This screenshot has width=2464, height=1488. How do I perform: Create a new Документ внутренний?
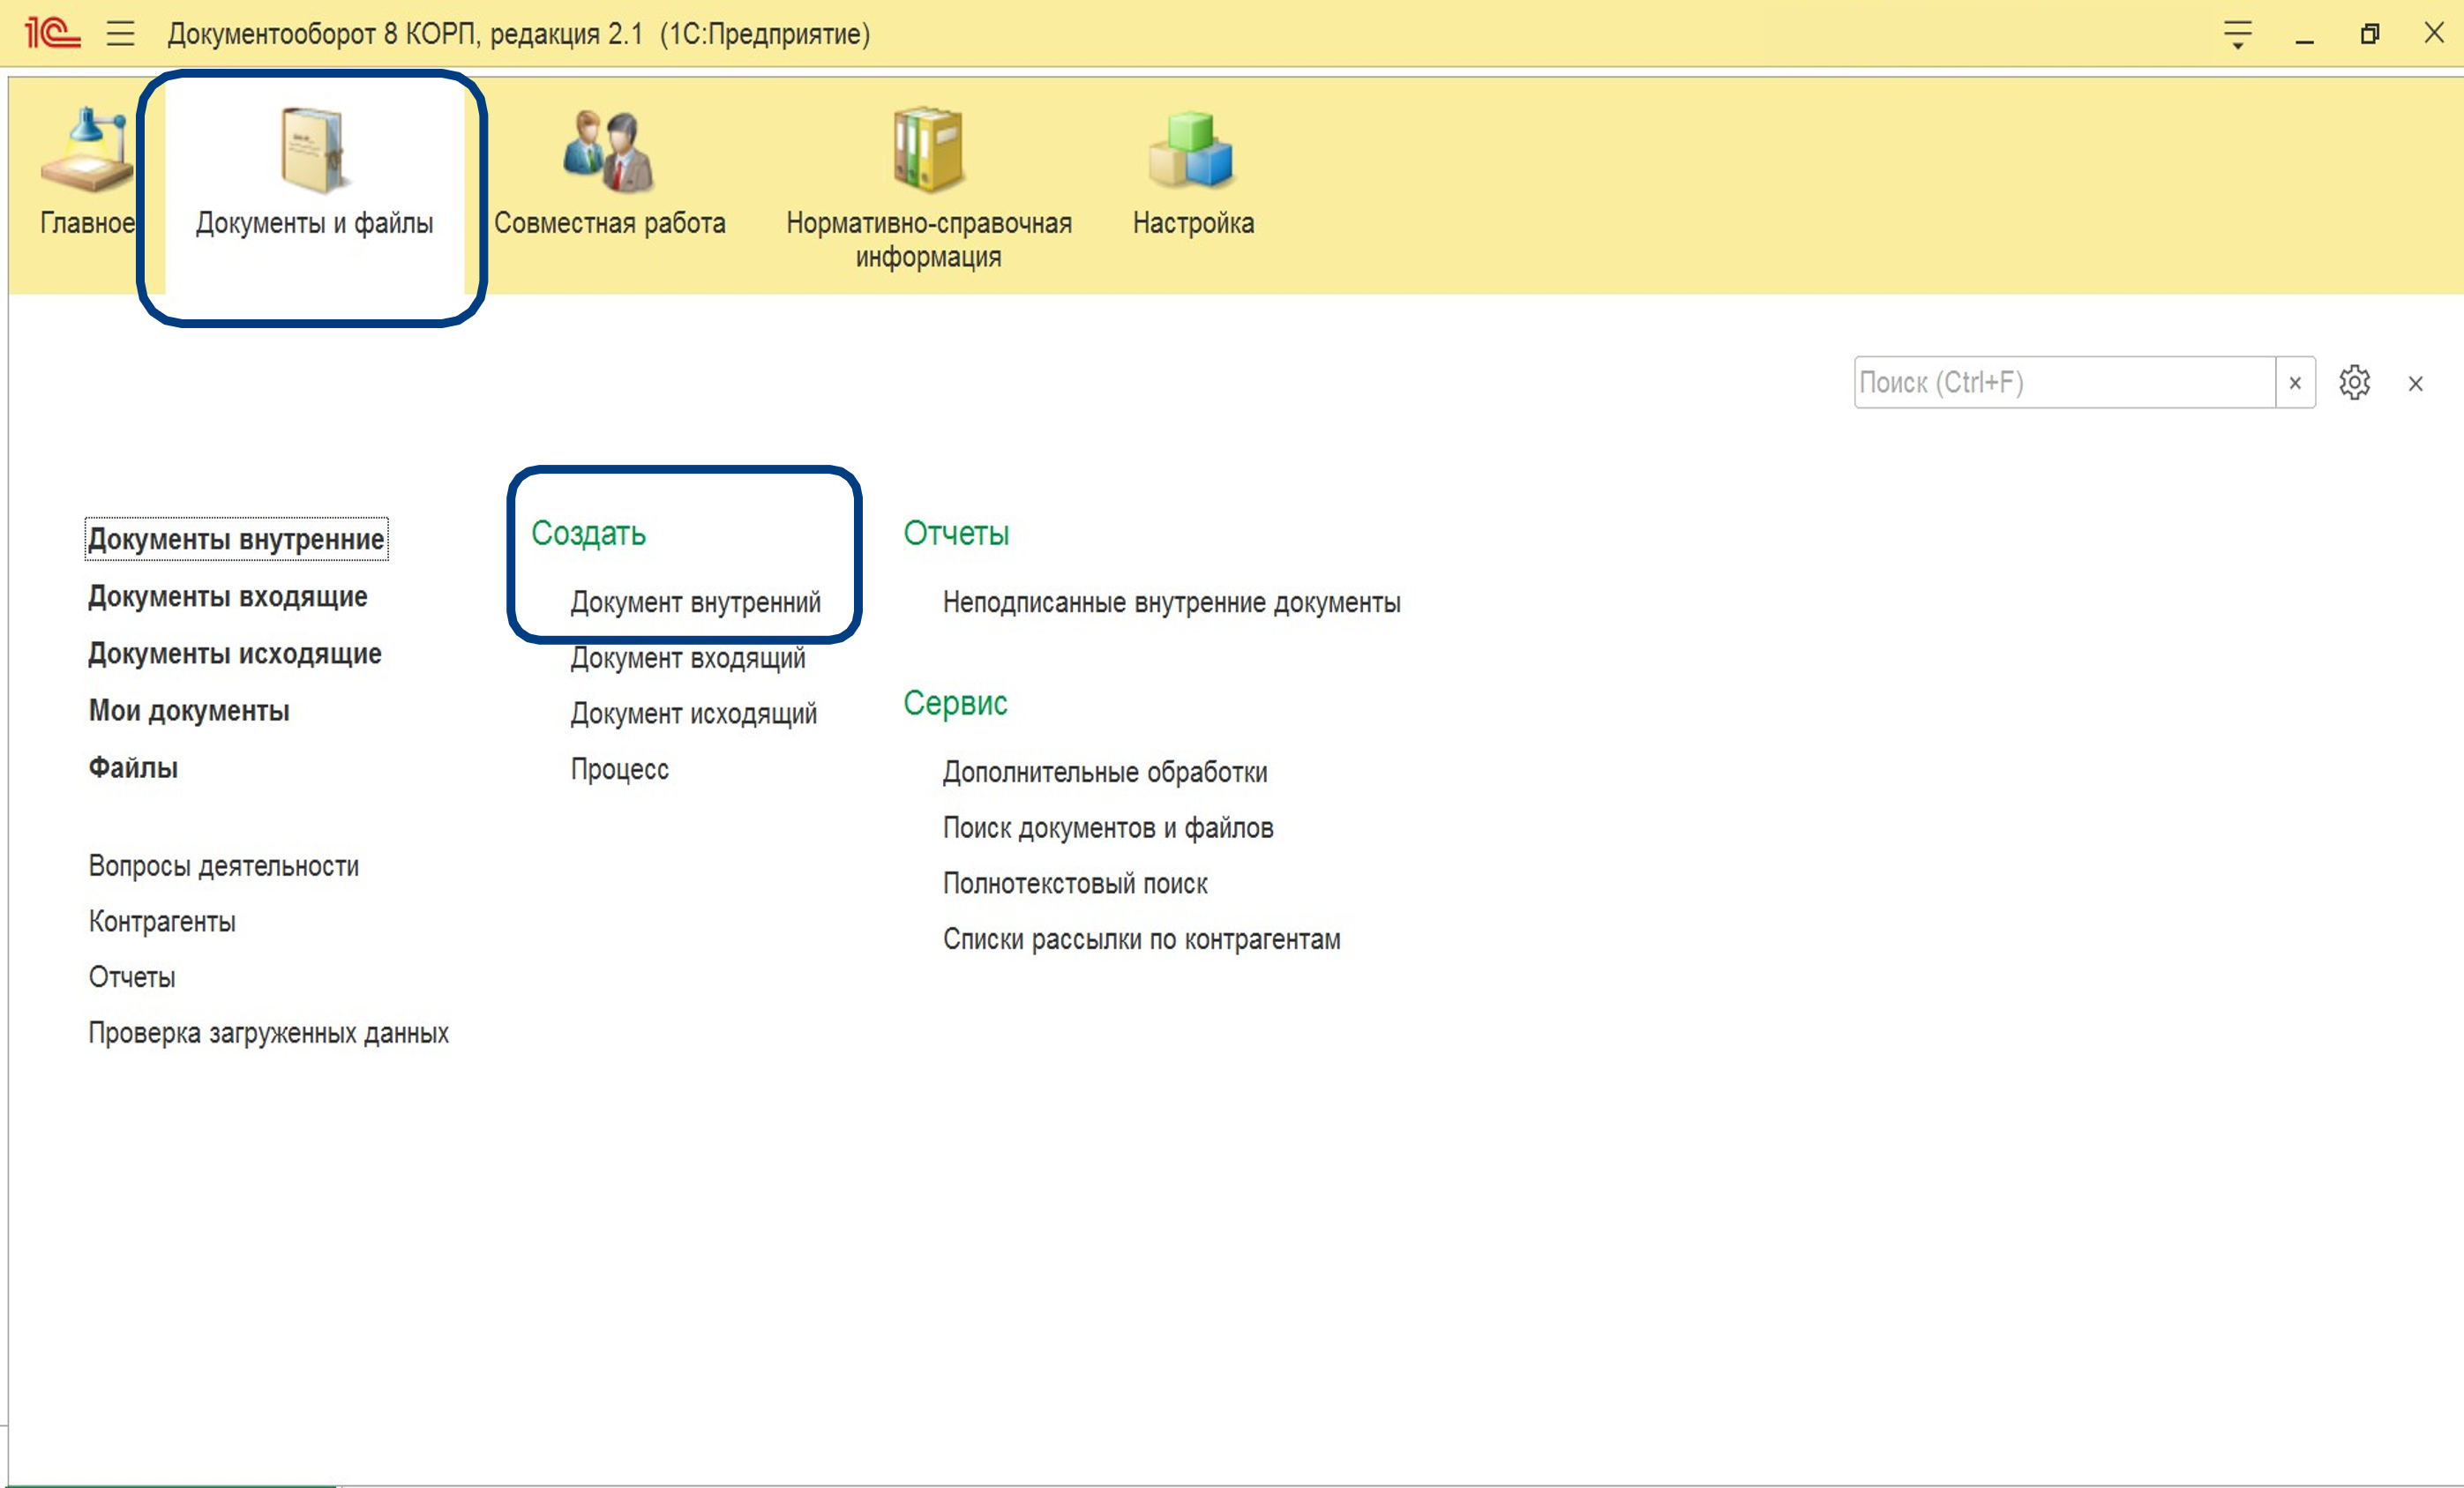point(695,603)
